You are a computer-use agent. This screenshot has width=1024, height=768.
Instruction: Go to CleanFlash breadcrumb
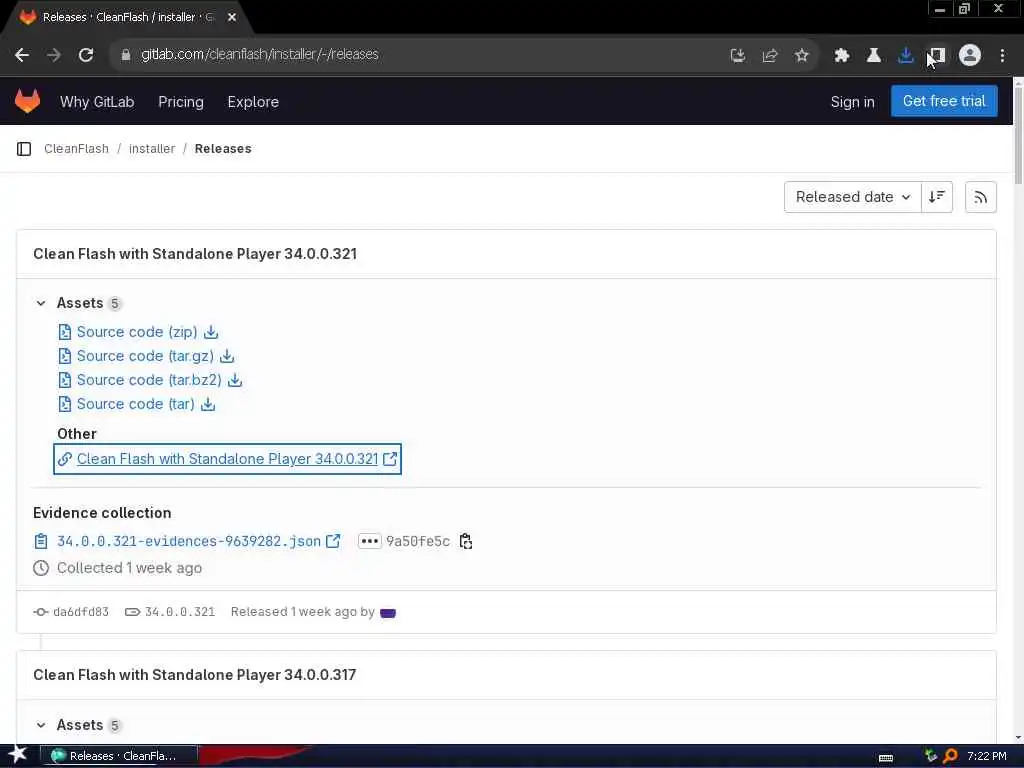point(76,149)
